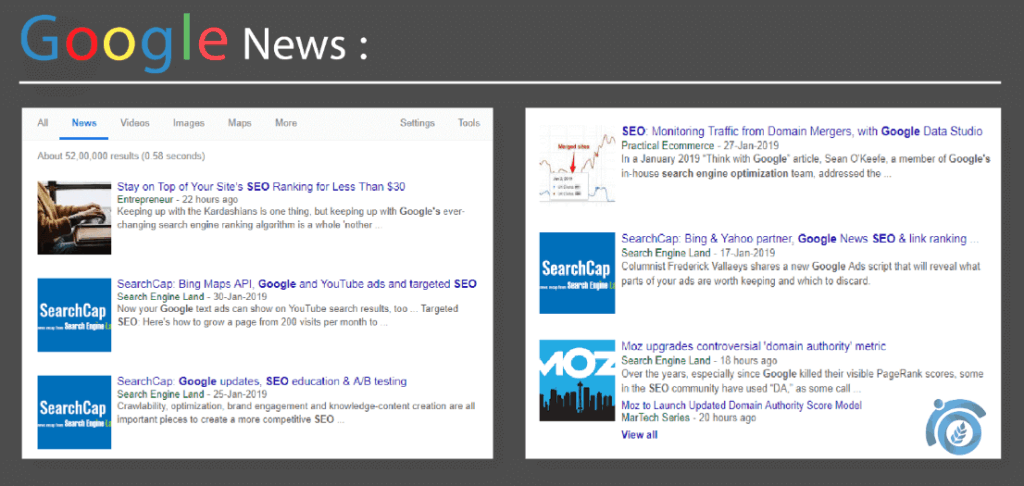Switch to the Videos tab

(x=135, y=123)
